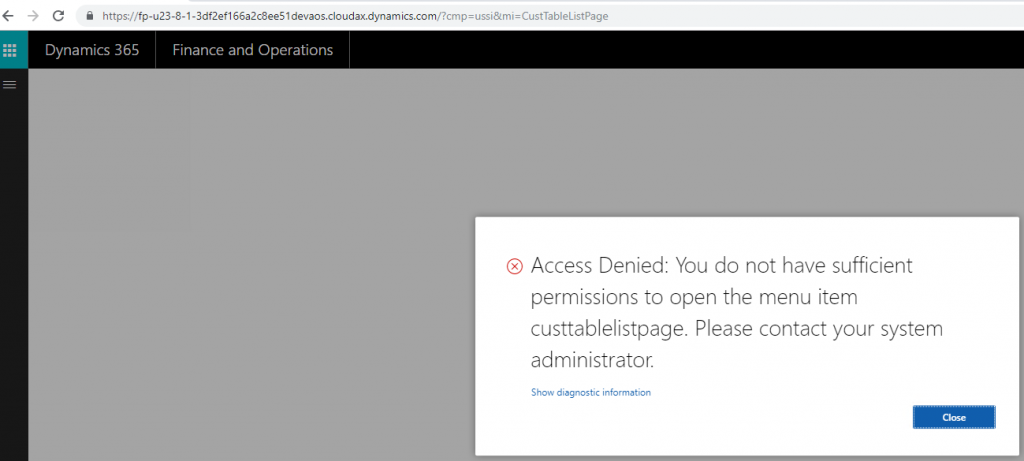The height and width of the screenshot is (461, 1024).
Task: Click the empty black header bar area
Action: click(686, 50)
